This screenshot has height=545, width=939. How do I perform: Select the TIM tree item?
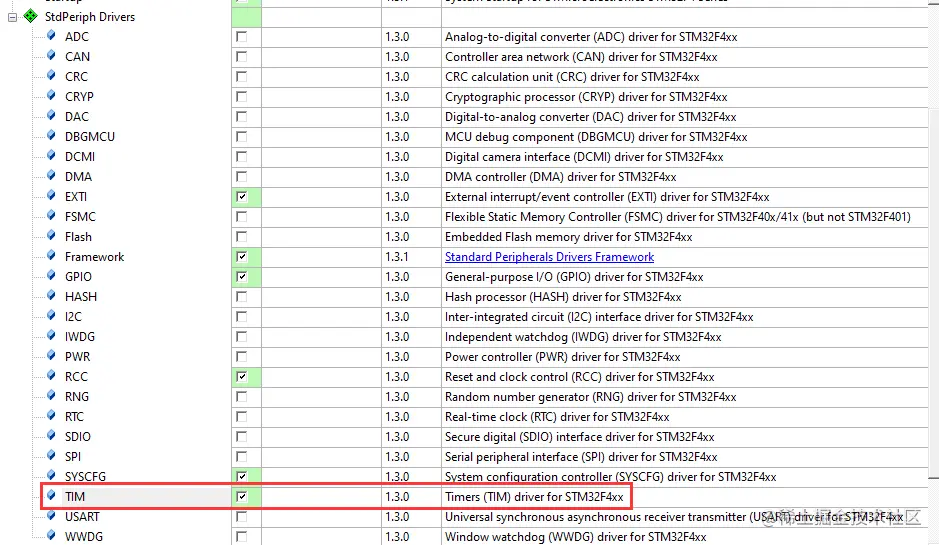75,496
